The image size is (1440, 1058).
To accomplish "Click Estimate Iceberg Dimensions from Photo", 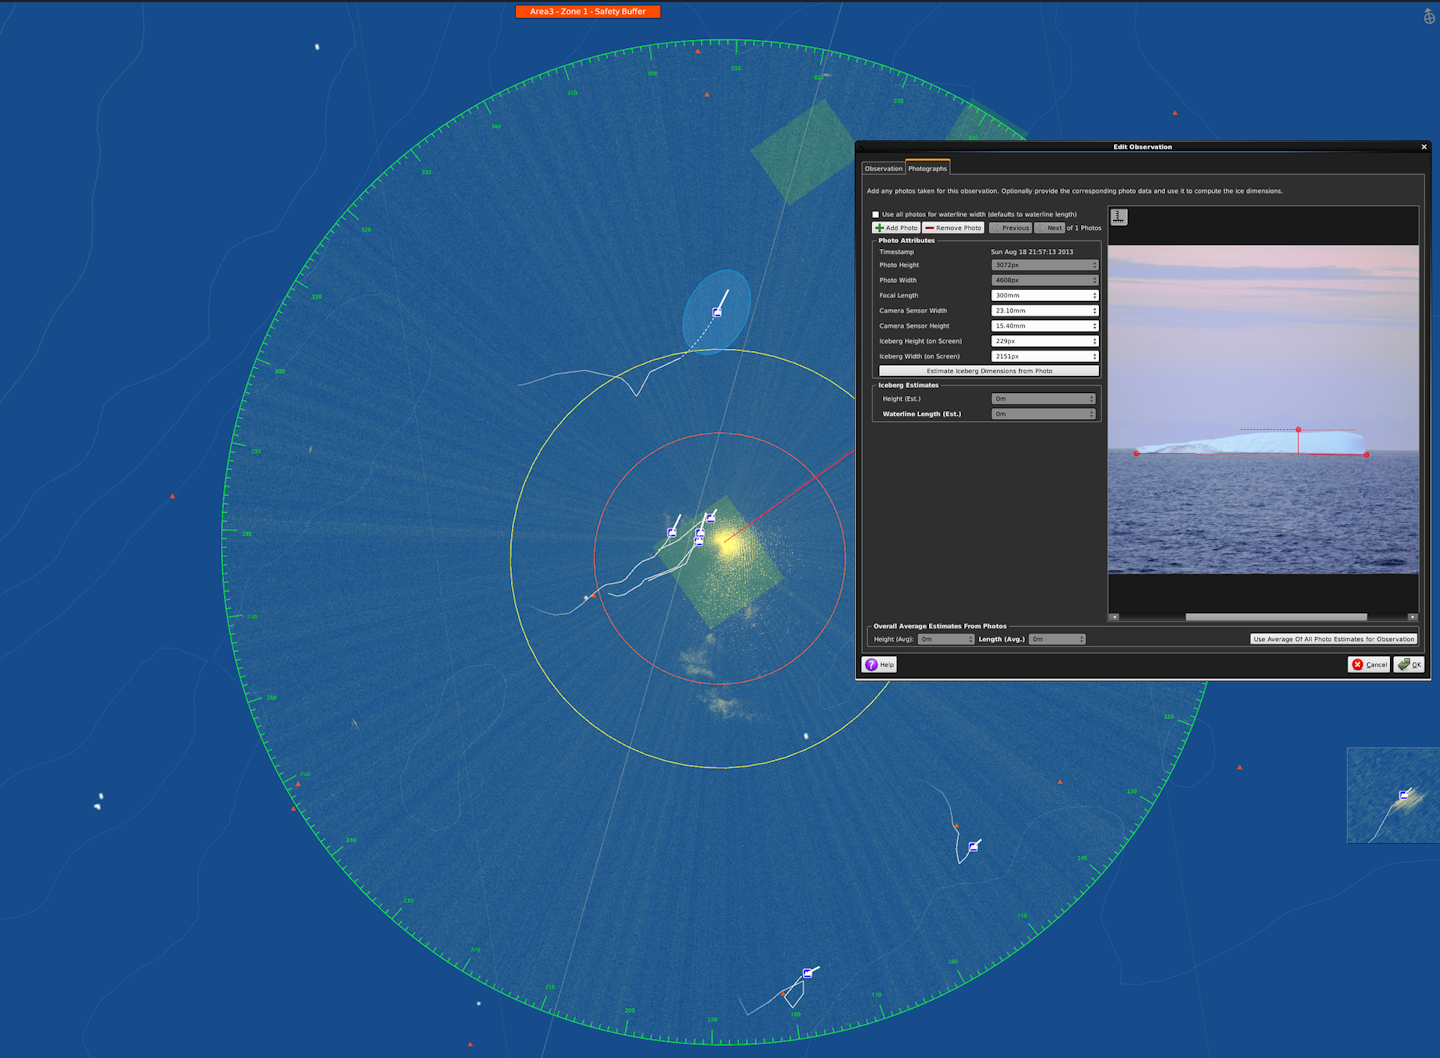I will coord(989,371).
